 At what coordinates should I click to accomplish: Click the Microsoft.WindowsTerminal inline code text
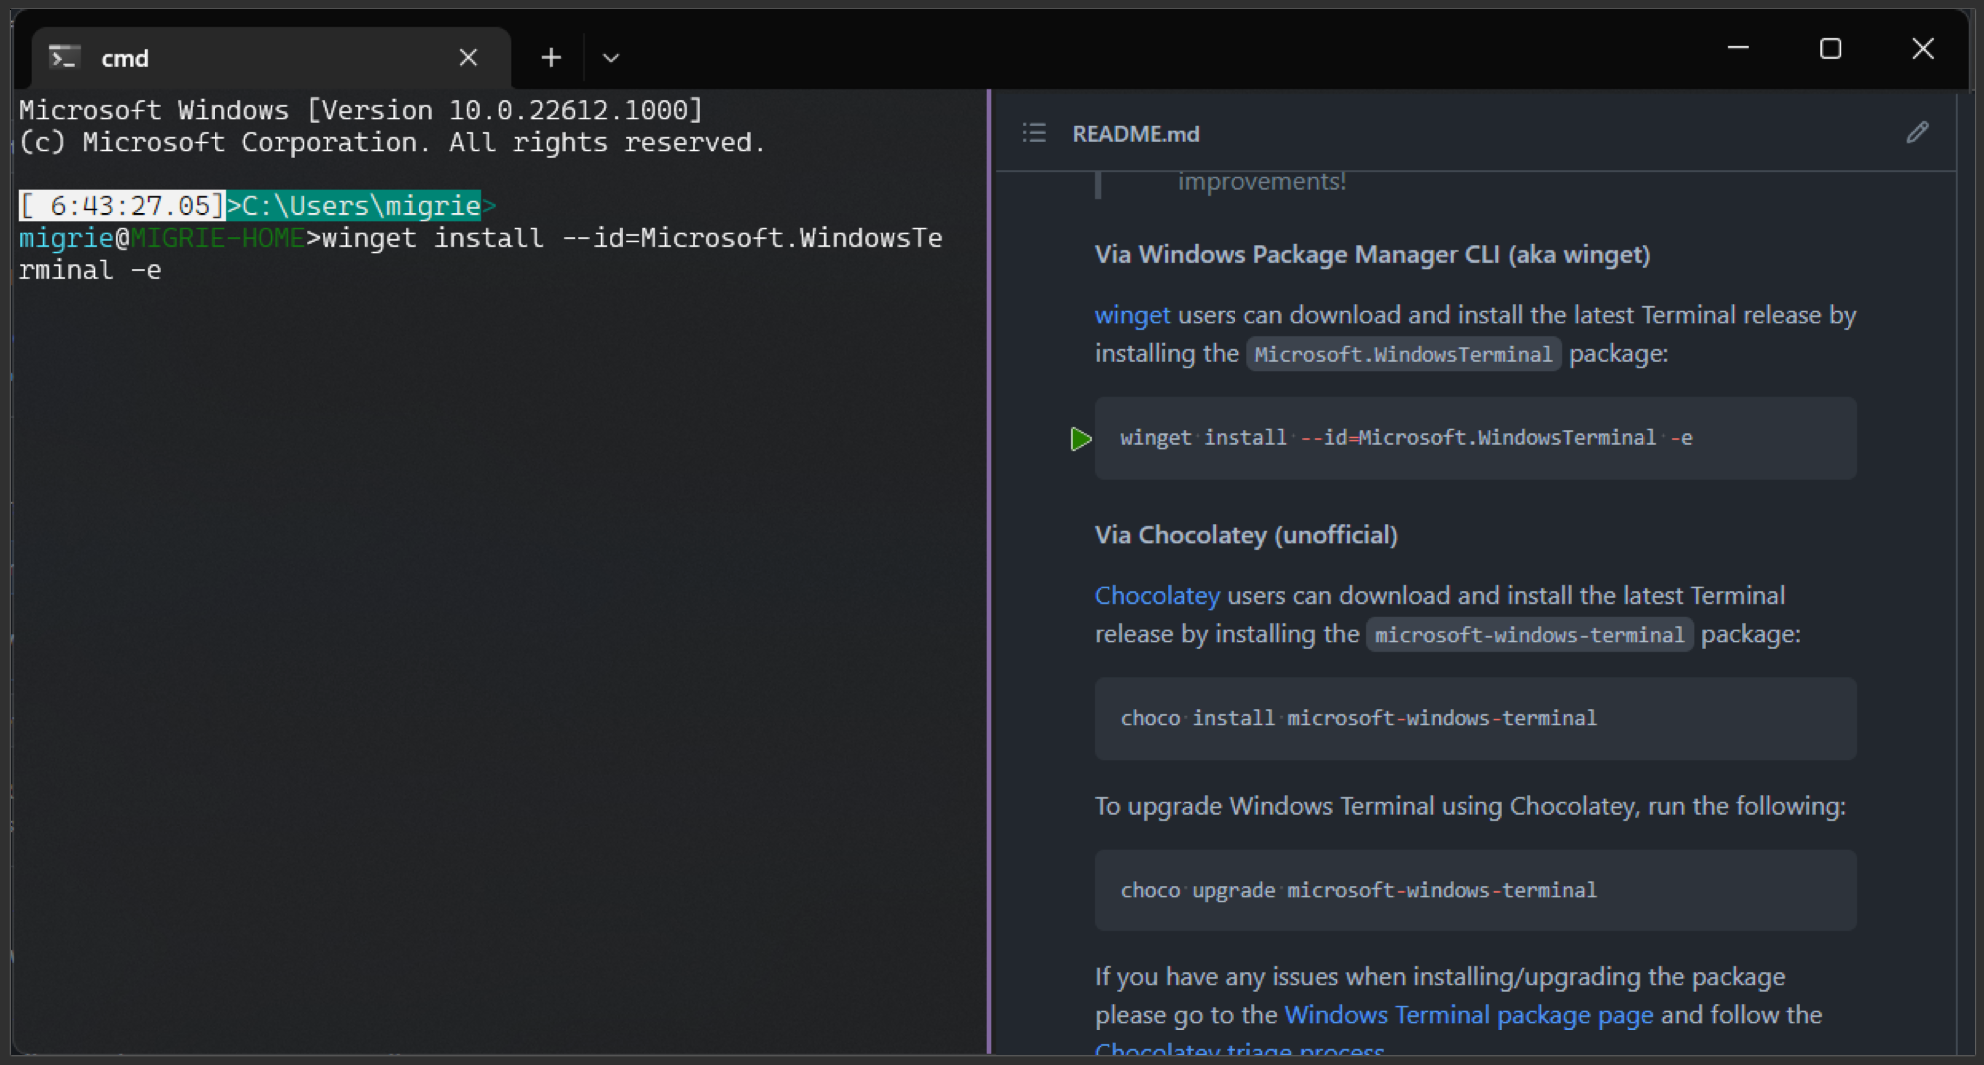coord(1403,354)
